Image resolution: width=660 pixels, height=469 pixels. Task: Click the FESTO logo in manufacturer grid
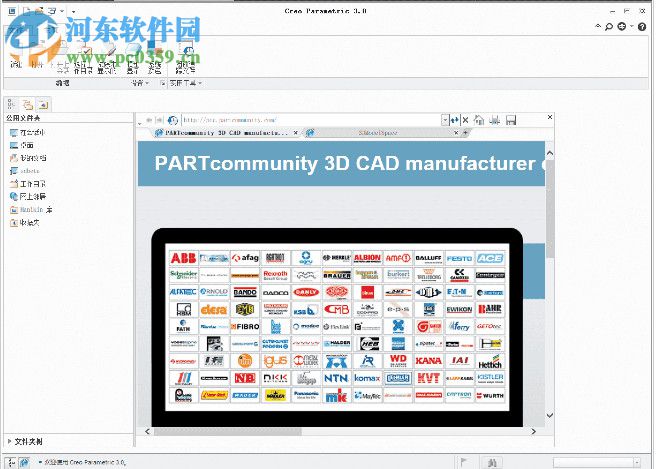click(459, 258)
